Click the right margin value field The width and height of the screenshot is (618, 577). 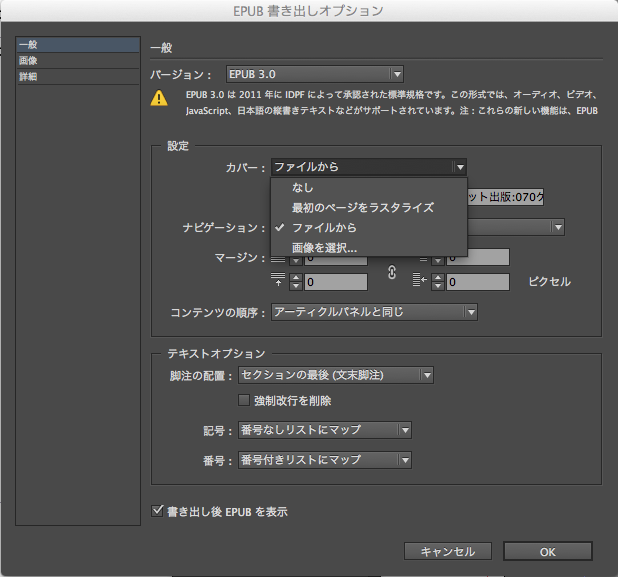[x=478, y=282]
